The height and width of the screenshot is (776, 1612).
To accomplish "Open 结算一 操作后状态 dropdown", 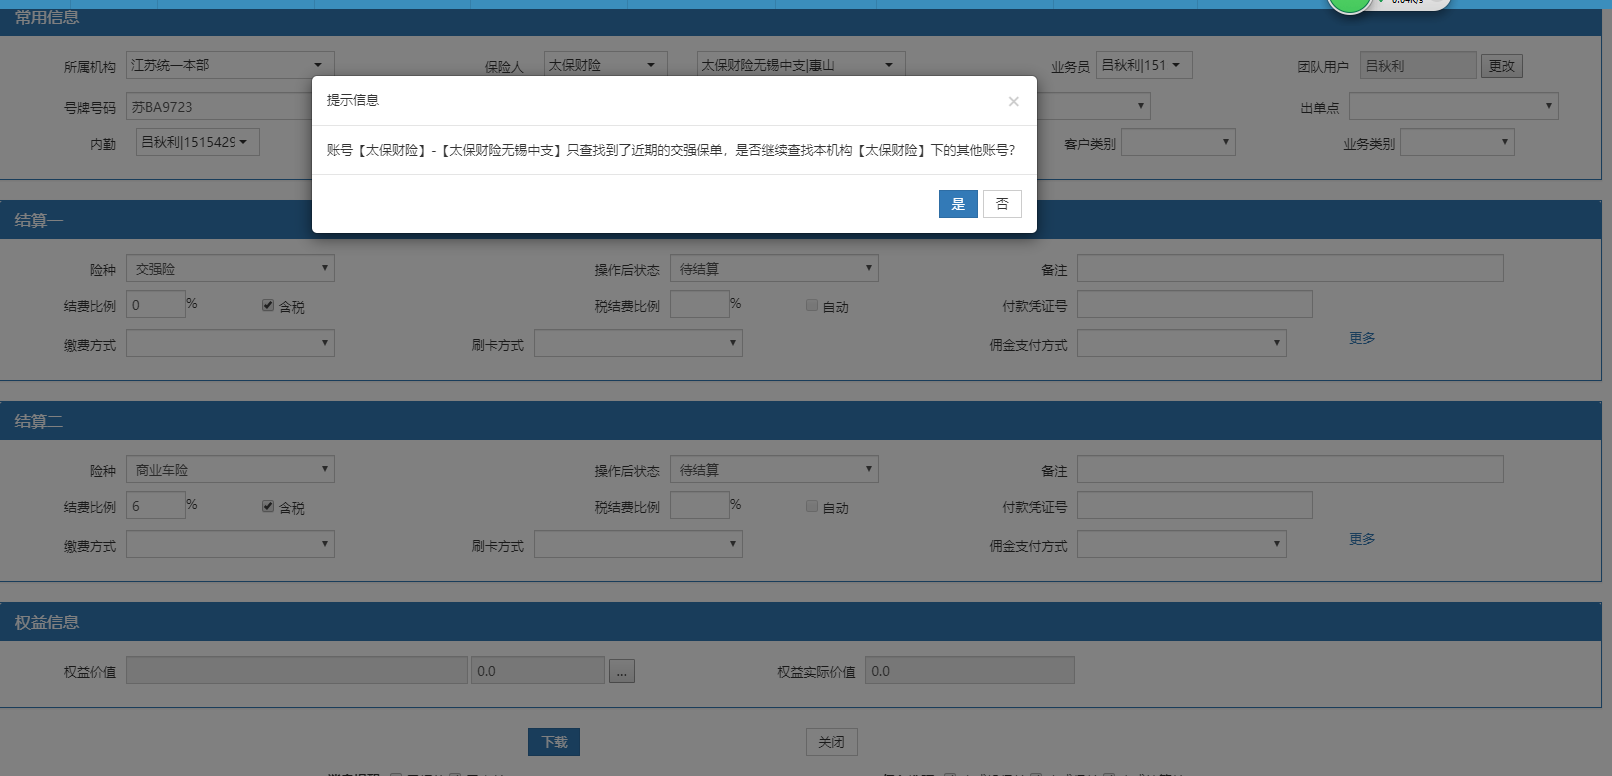I will pos(774,268).
